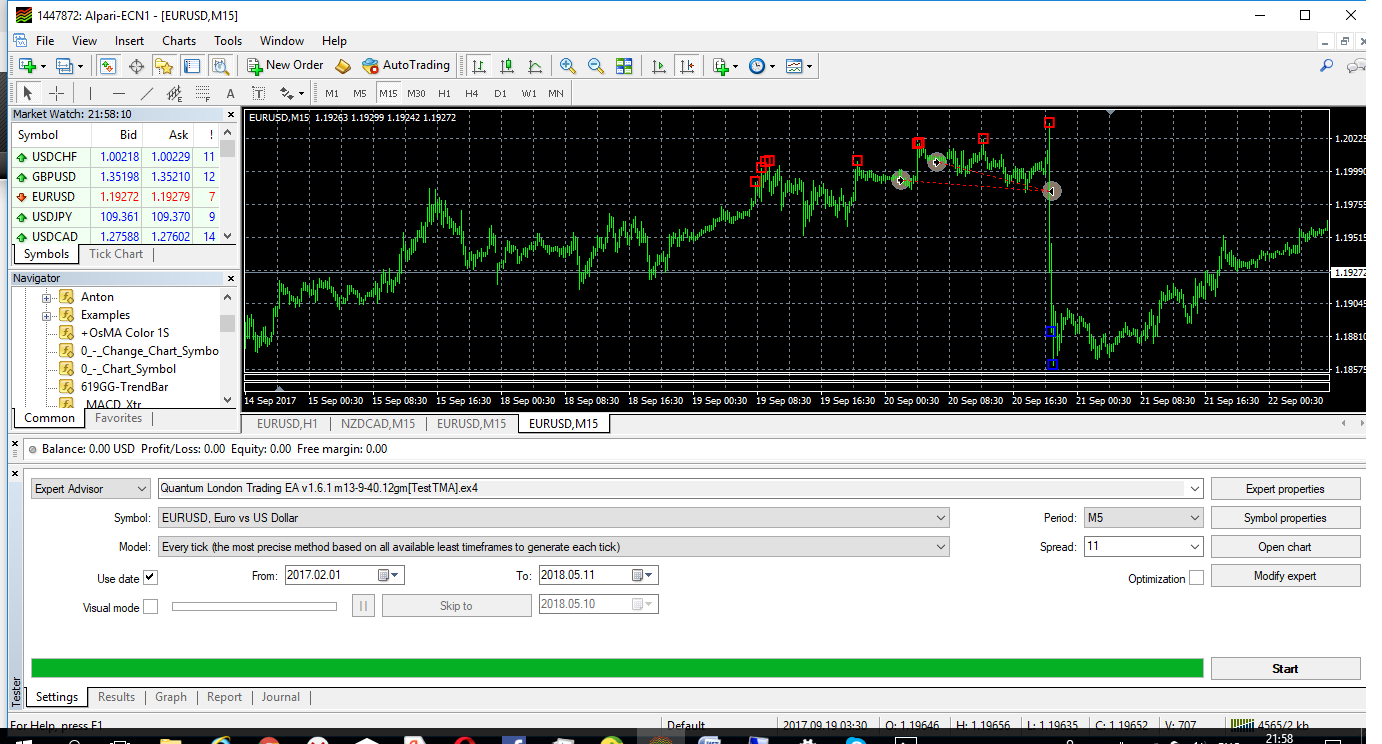Select the text (A) drawing tool
This screenshot has height=744, width=1382.
pos(231,93)
